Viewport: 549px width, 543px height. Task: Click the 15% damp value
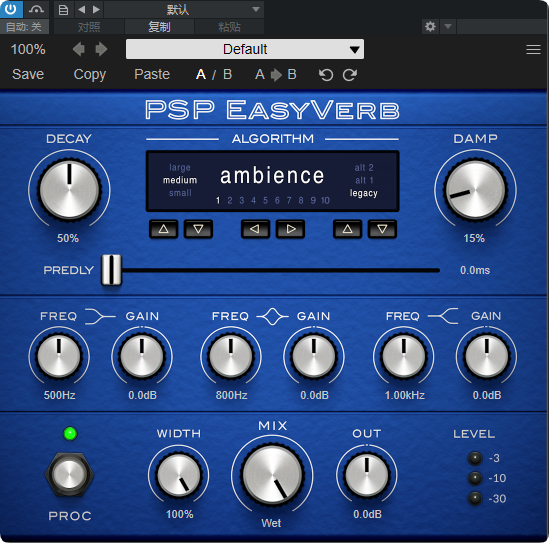click(x=474, y=238)
